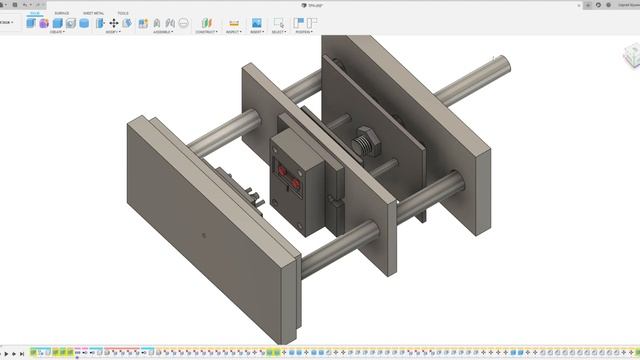
Task: Click the gray circular icon in Assemble group
Action: [x=184, y=23]
